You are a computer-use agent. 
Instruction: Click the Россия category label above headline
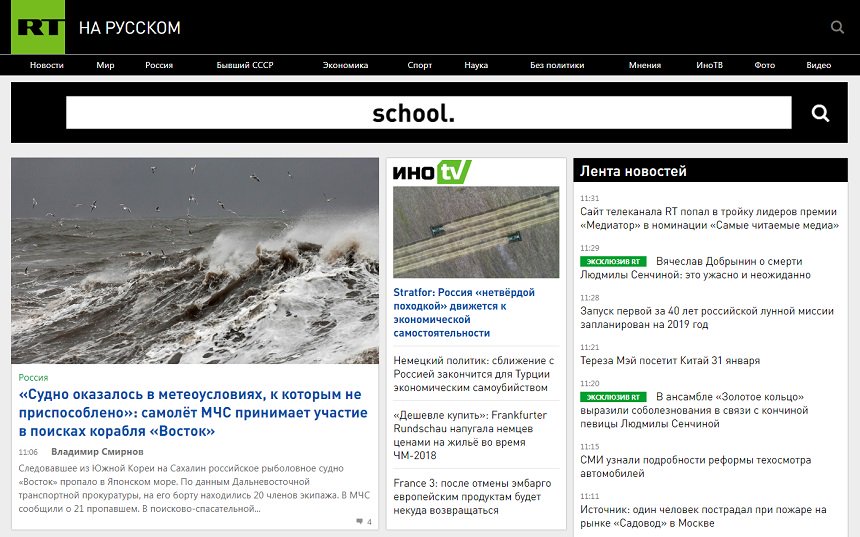pyautogui.click(x=33, y=378)
